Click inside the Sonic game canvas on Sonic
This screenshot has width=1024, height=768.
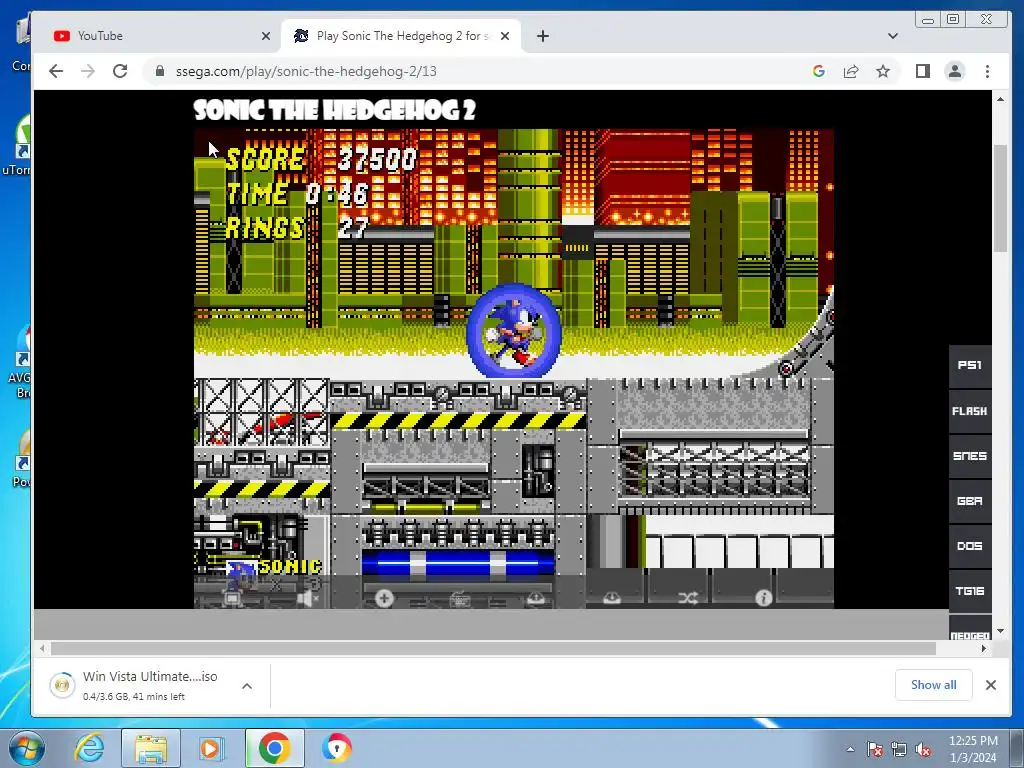pyautogui.click(x=514, y=331)
